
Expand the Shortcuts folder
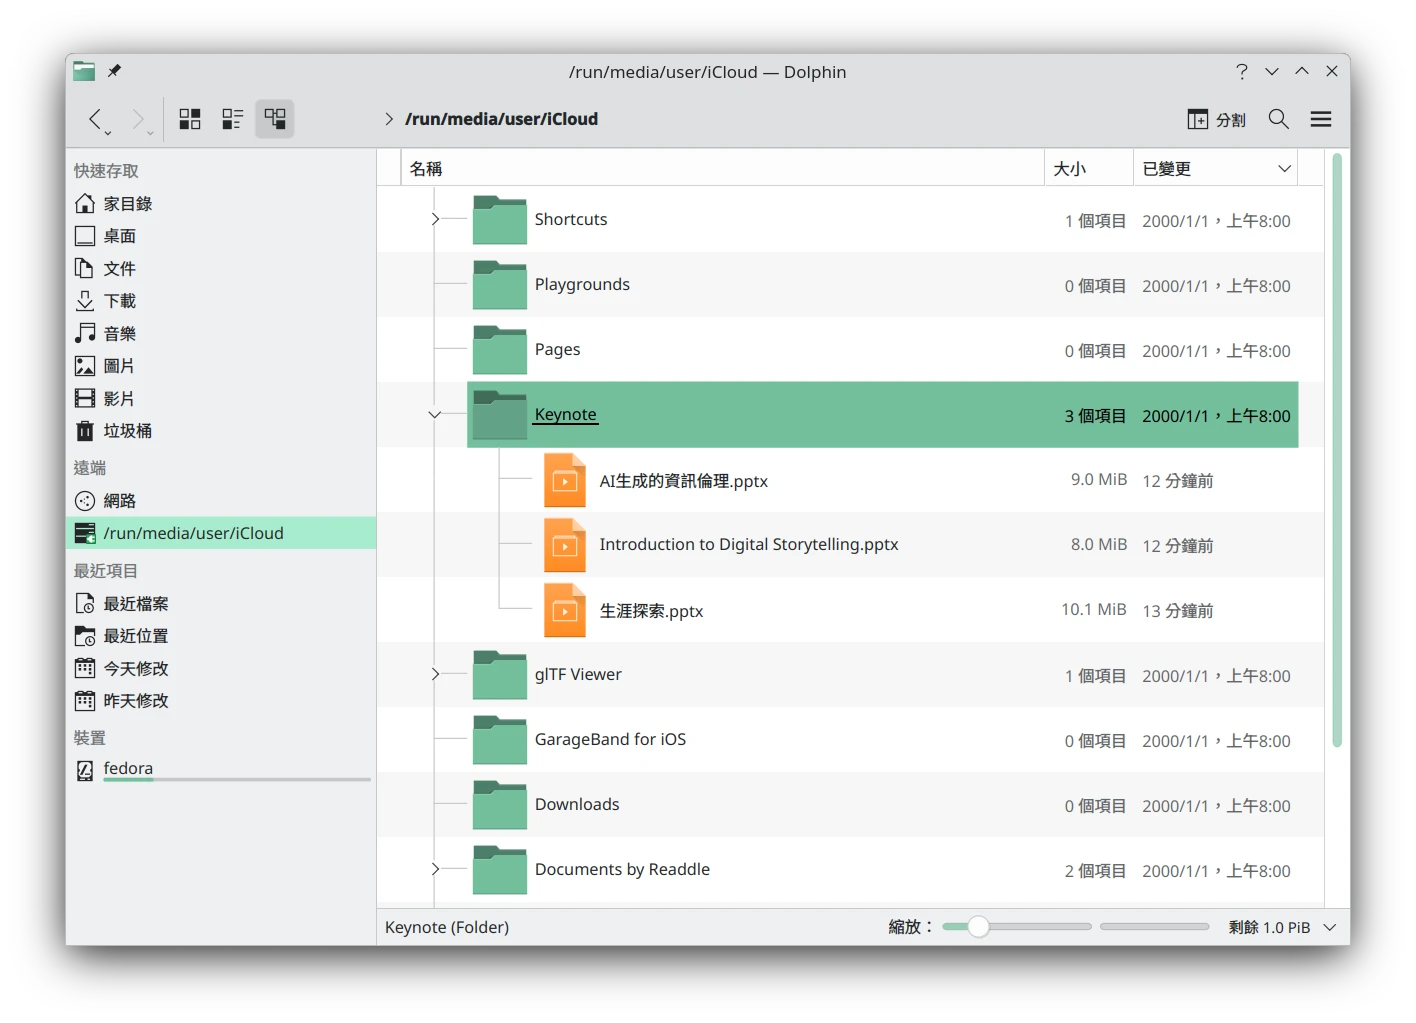(x=434, y=220)
